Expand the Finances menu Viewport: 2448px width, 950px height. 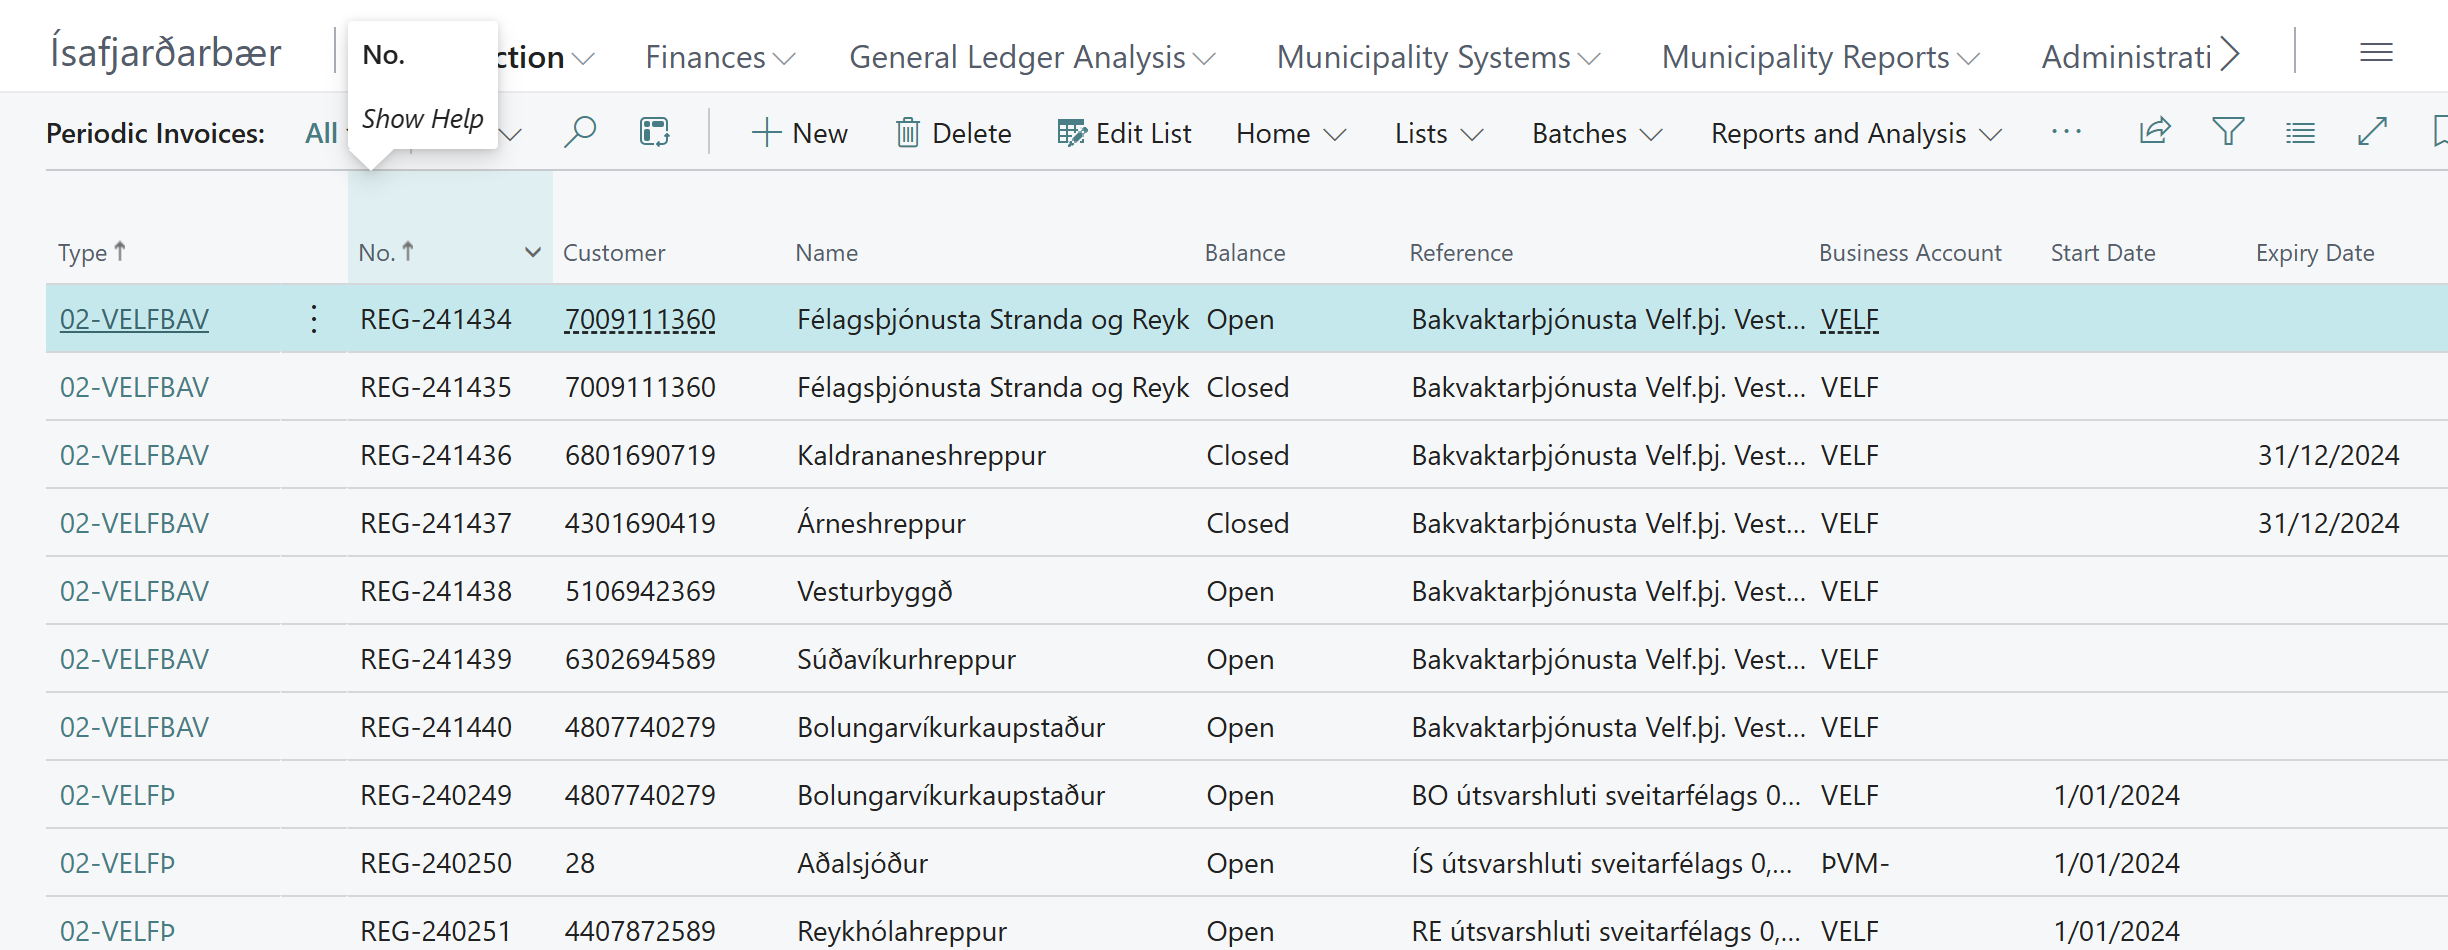(x=719, y=57)
